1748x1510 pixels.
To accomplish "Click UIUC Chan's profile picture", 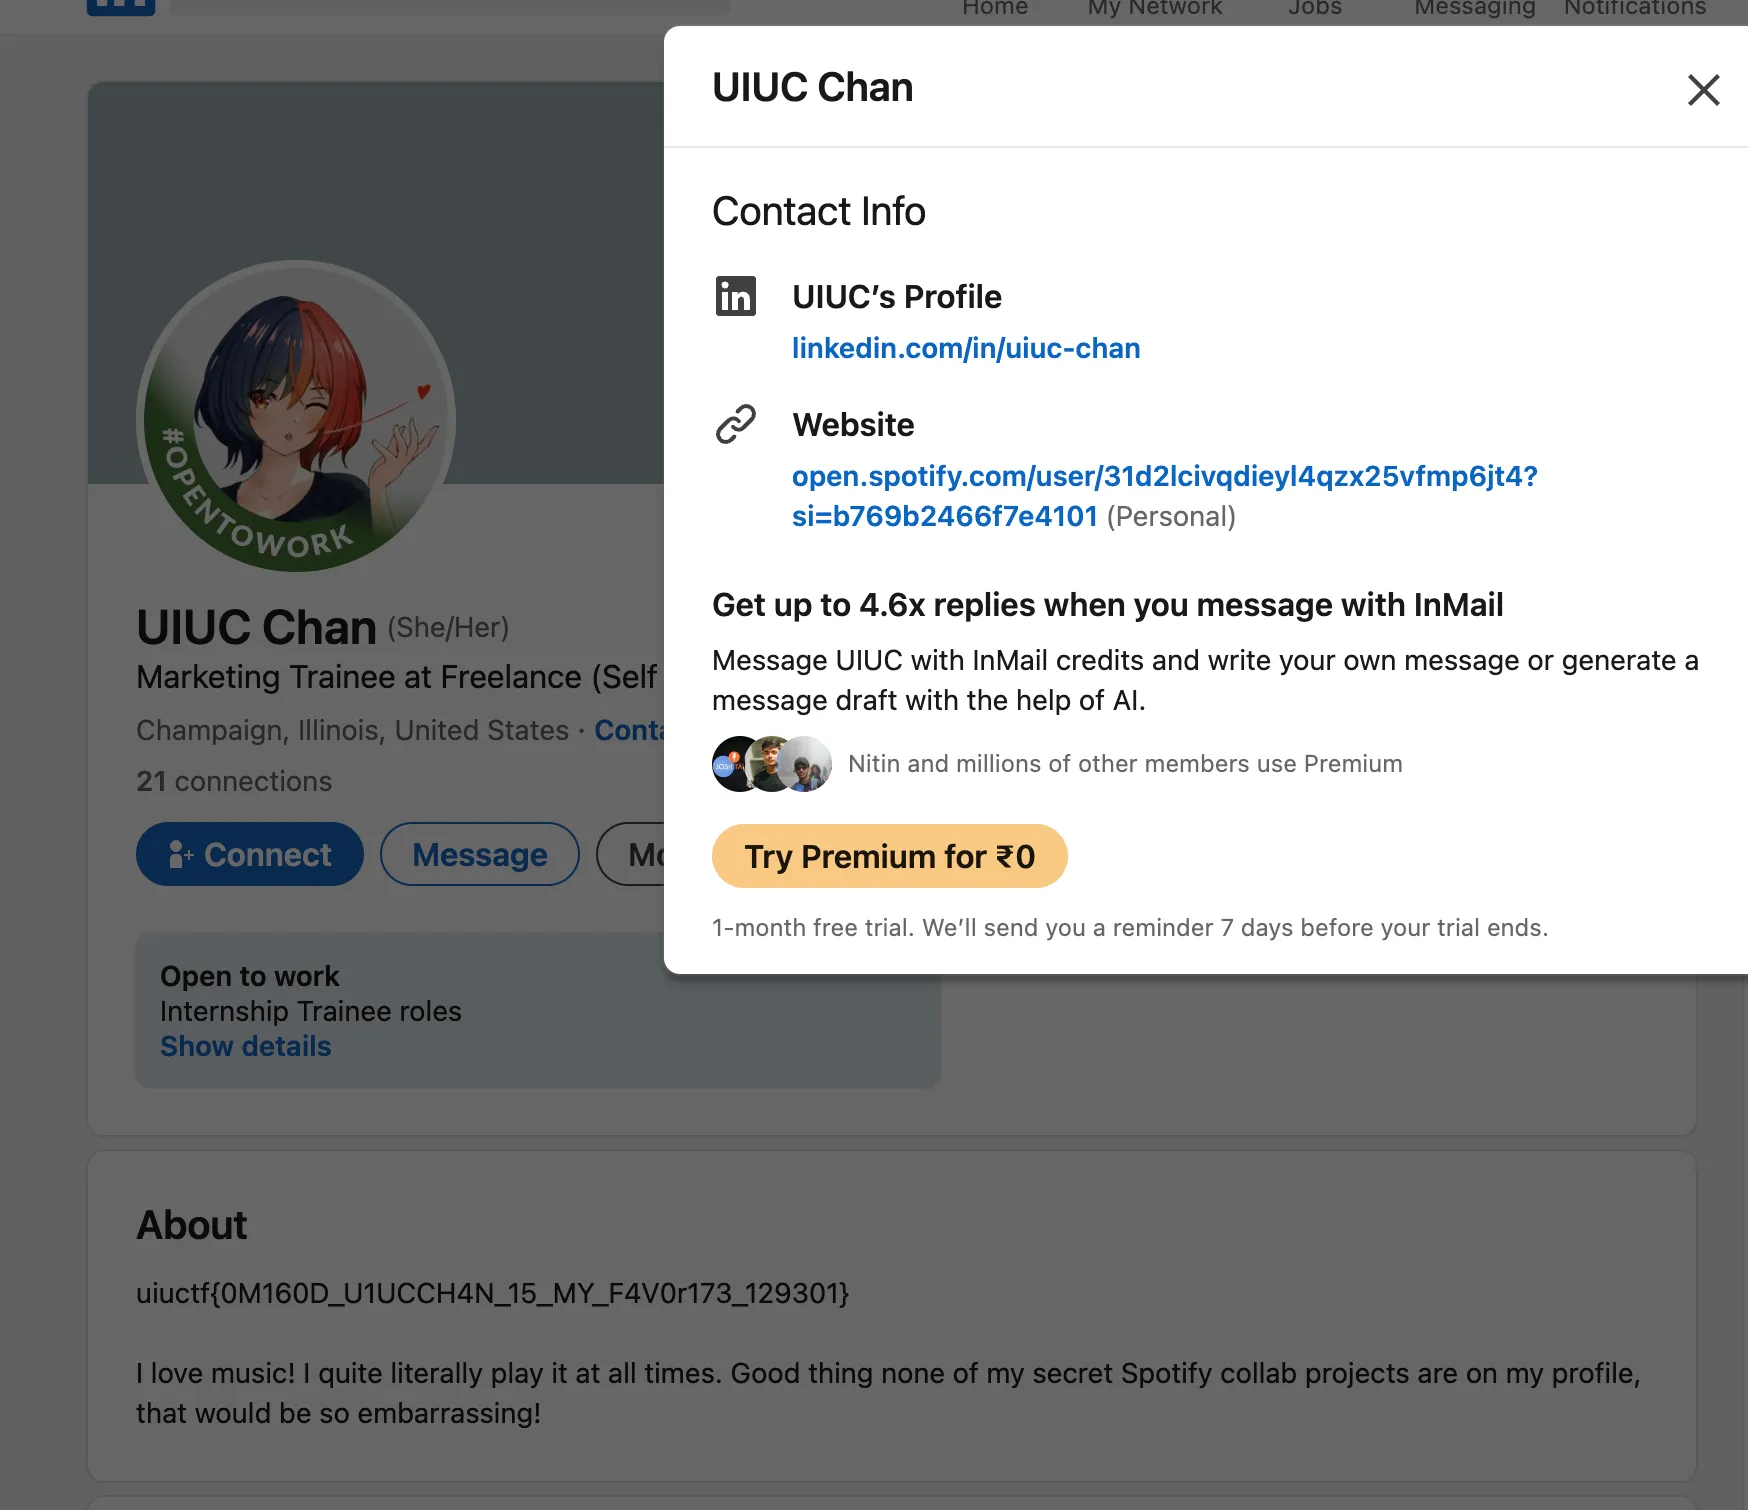I will point(296,416).
